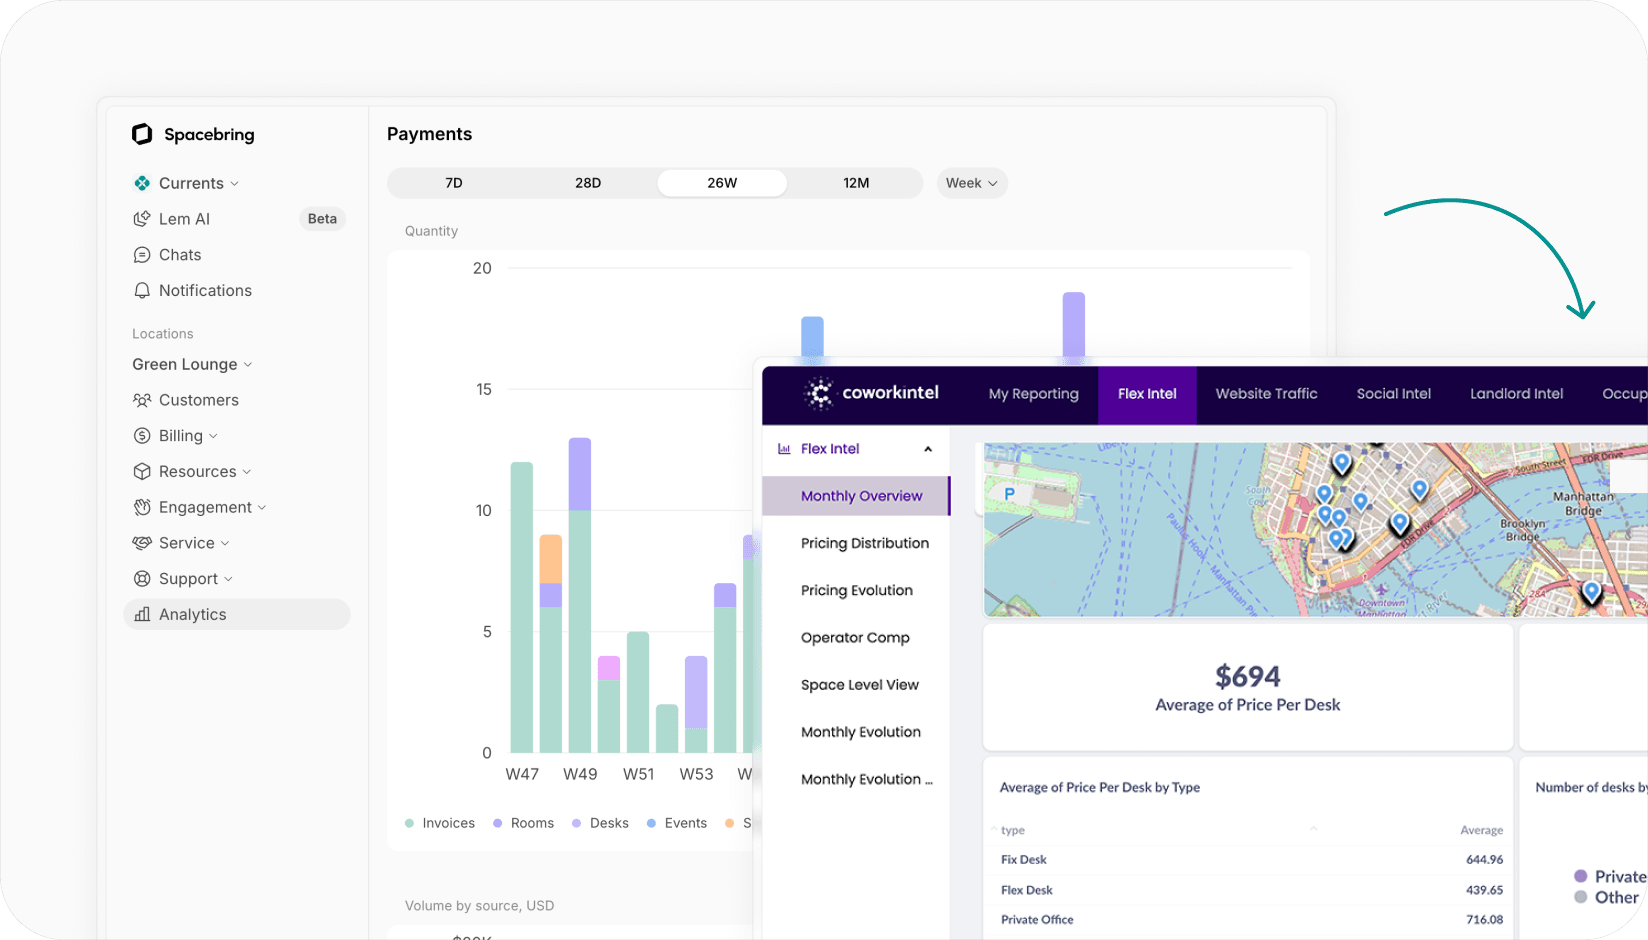This screenshot has width=1648, height=940.
Task: Select the 12M time range
Action: 856,183
